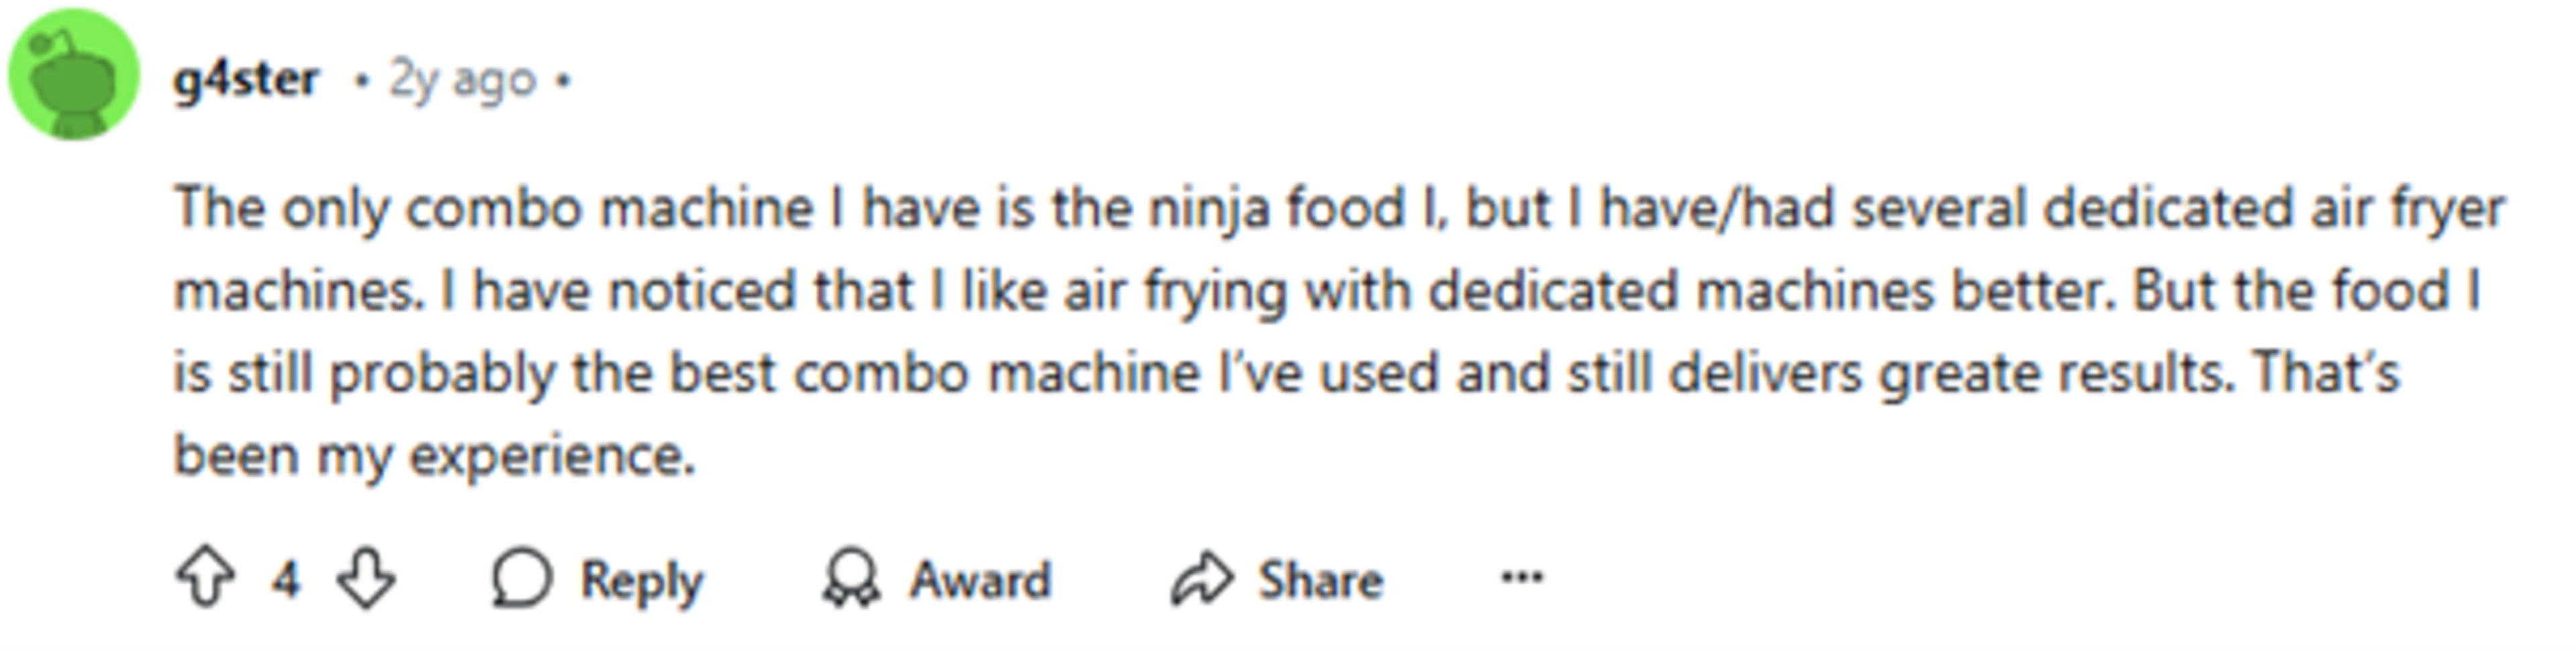The width and height of the screenshot is (2576, 651).
Task: Click the Award ribbon icon
Action: [x=851, y=579]
